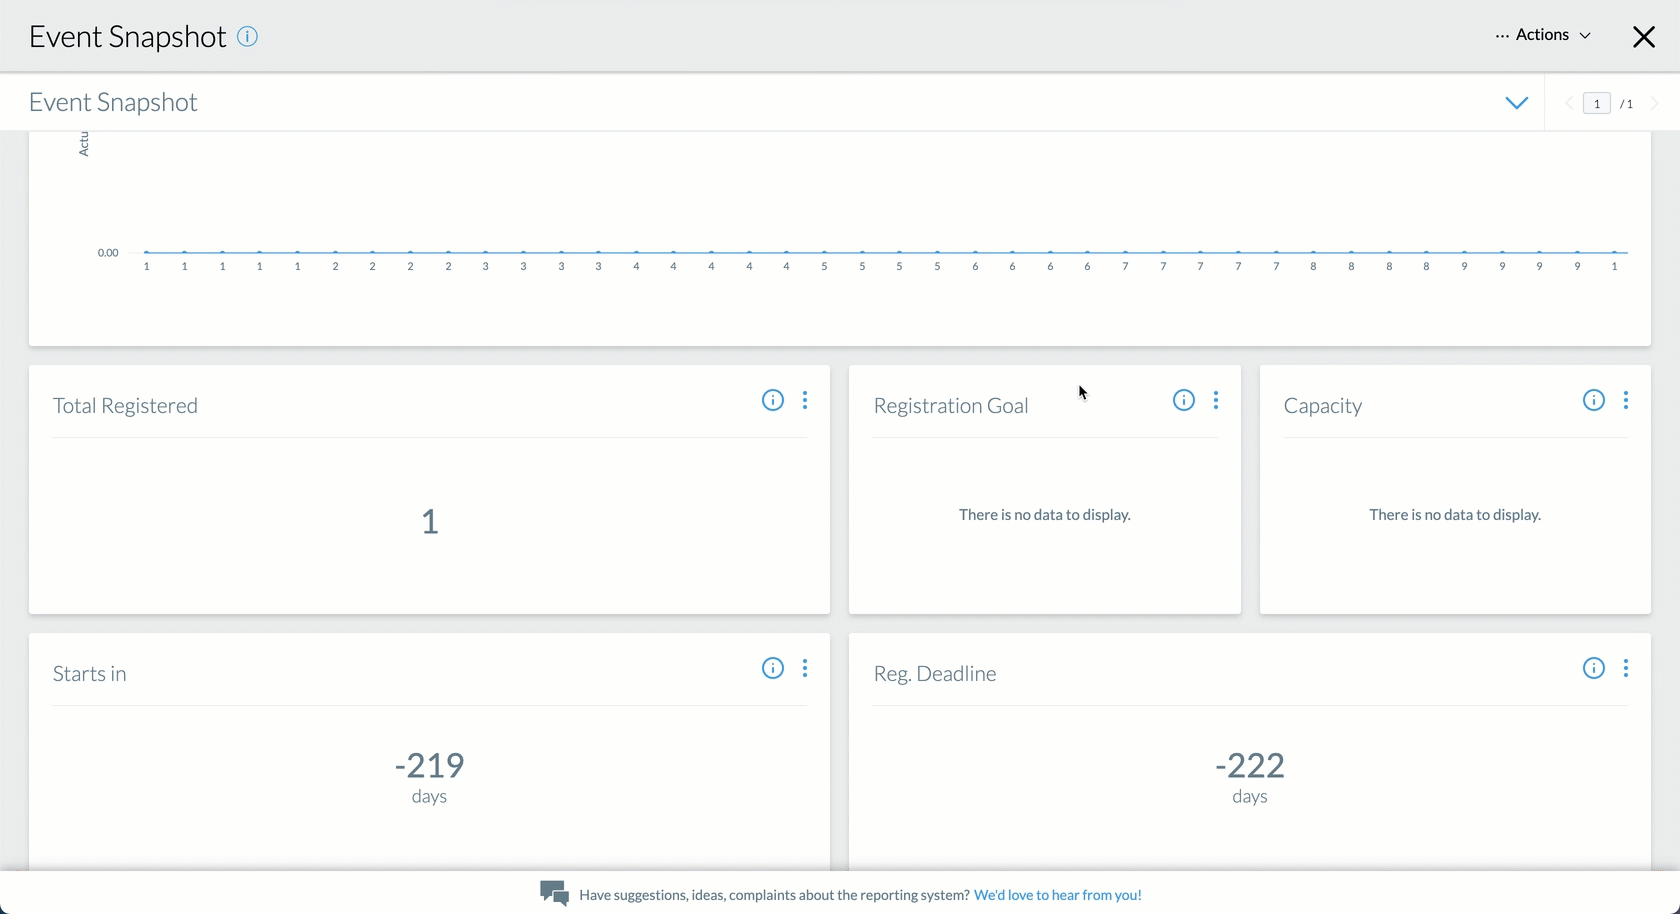Open the Starts in widget menu
Screen dimensions: 1680x914
point(806,668)
